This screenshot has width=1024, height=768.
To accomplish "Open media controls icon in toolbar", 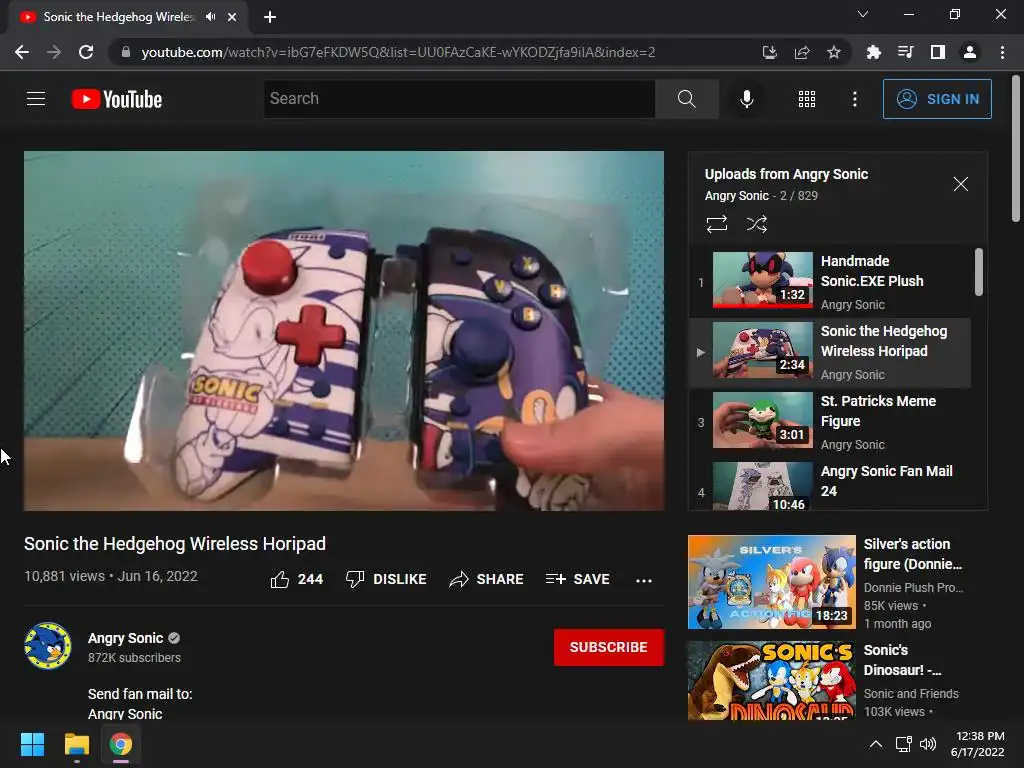I will [905, 52].
